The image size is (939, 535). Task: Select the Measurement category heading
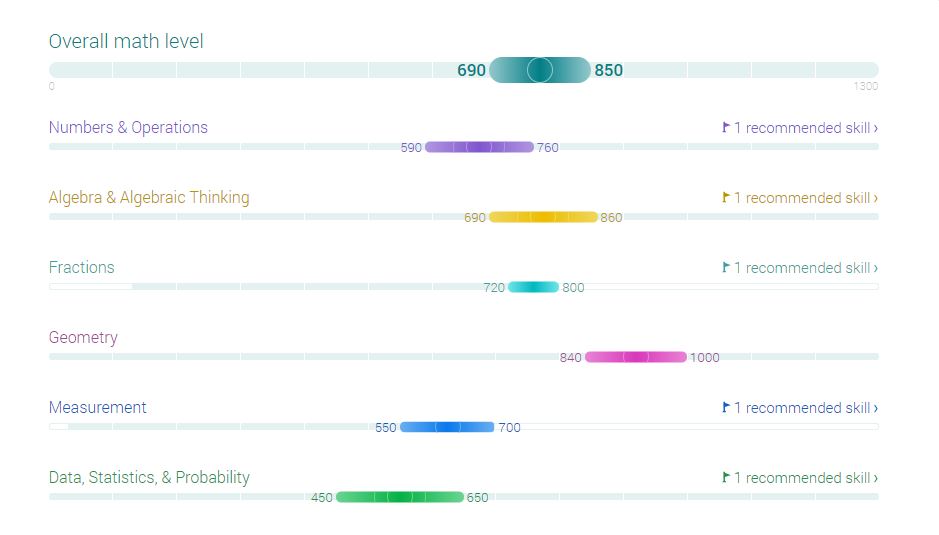click(98, 407)
